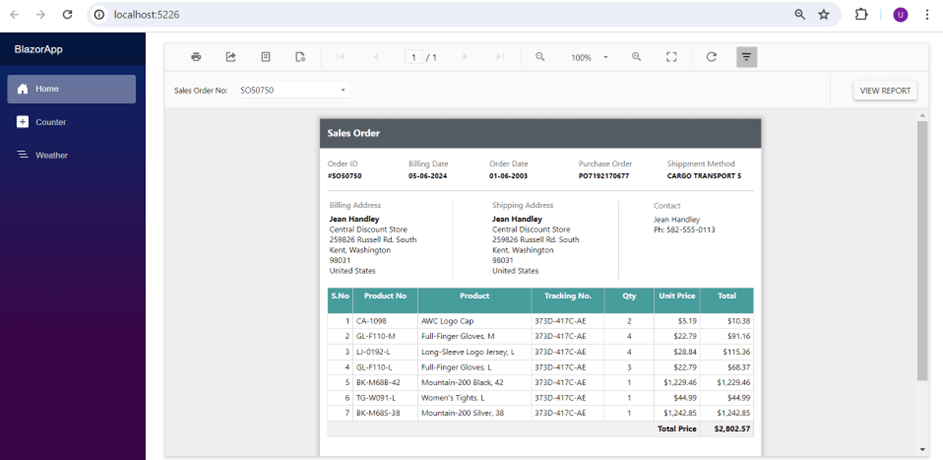Open the Home nav item

click(72, 89)
